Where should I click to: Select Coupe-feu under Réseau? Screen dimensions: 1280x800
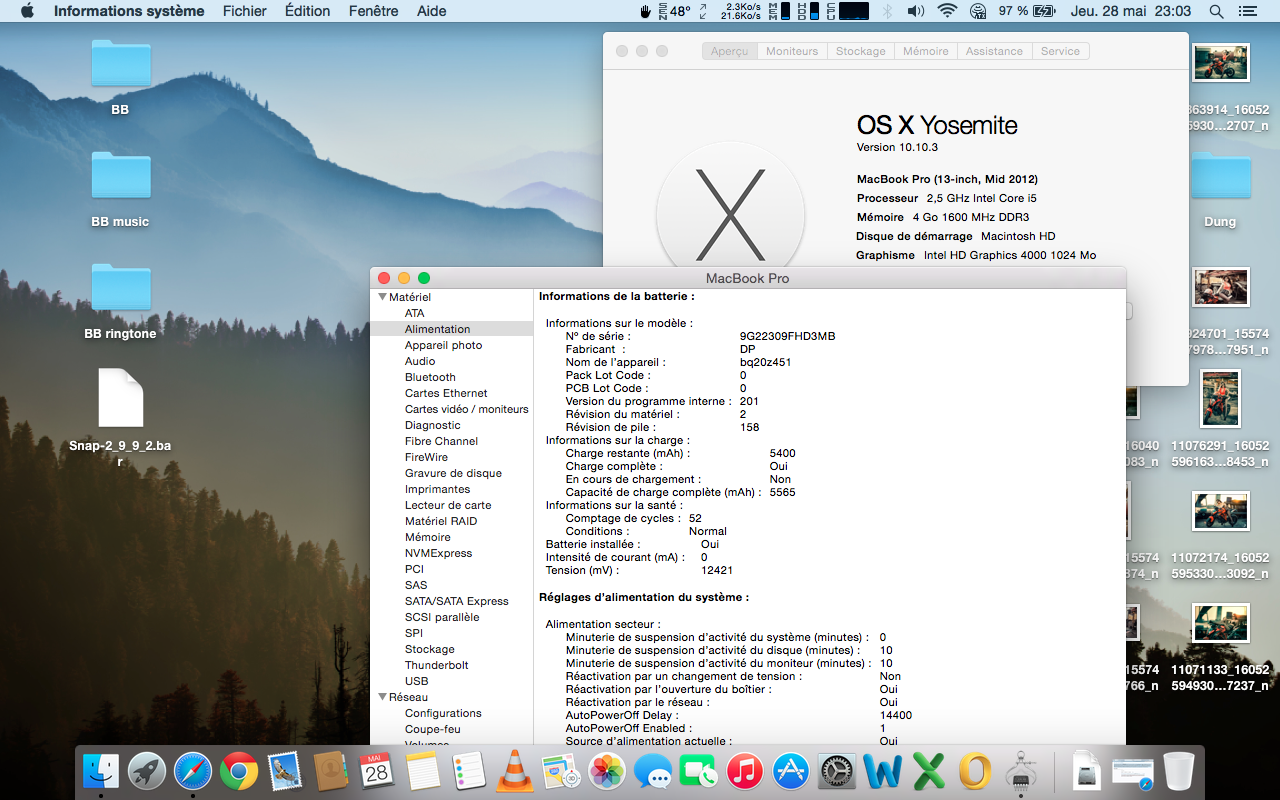(x=433, y=729)
